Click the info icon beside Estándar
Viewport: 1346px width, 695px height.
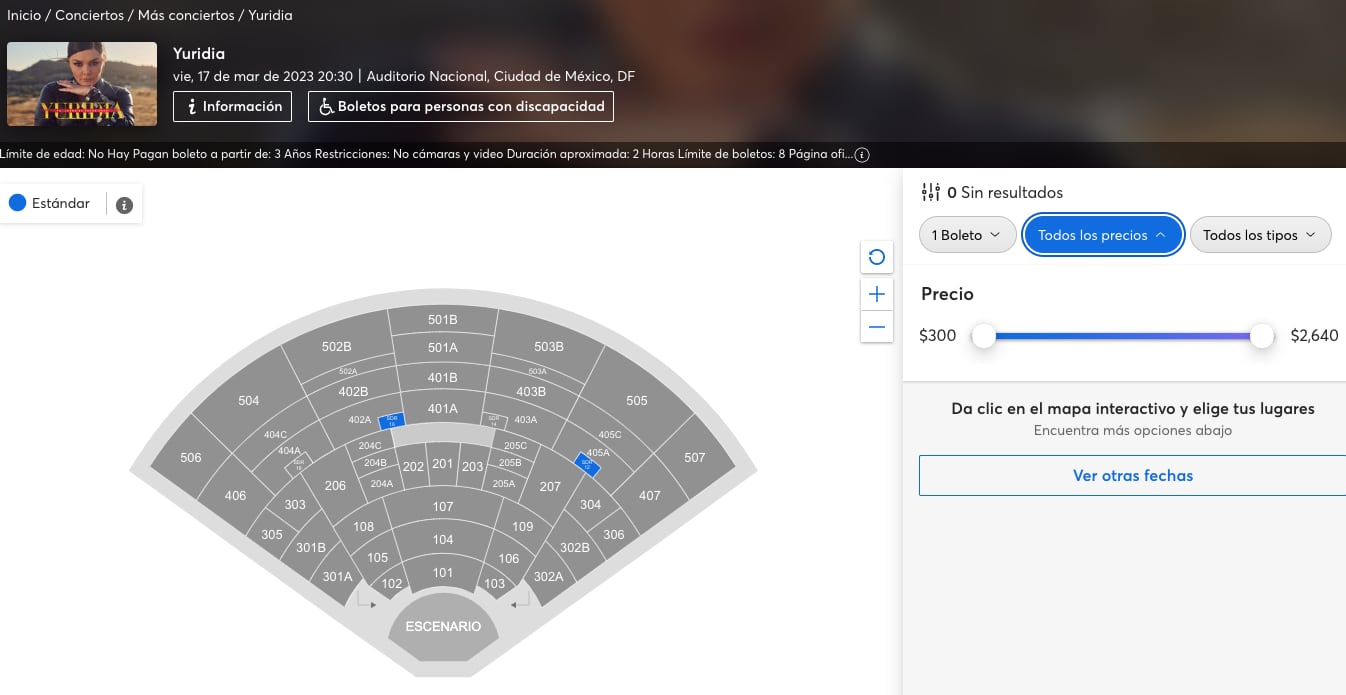(x=123, y=204)
